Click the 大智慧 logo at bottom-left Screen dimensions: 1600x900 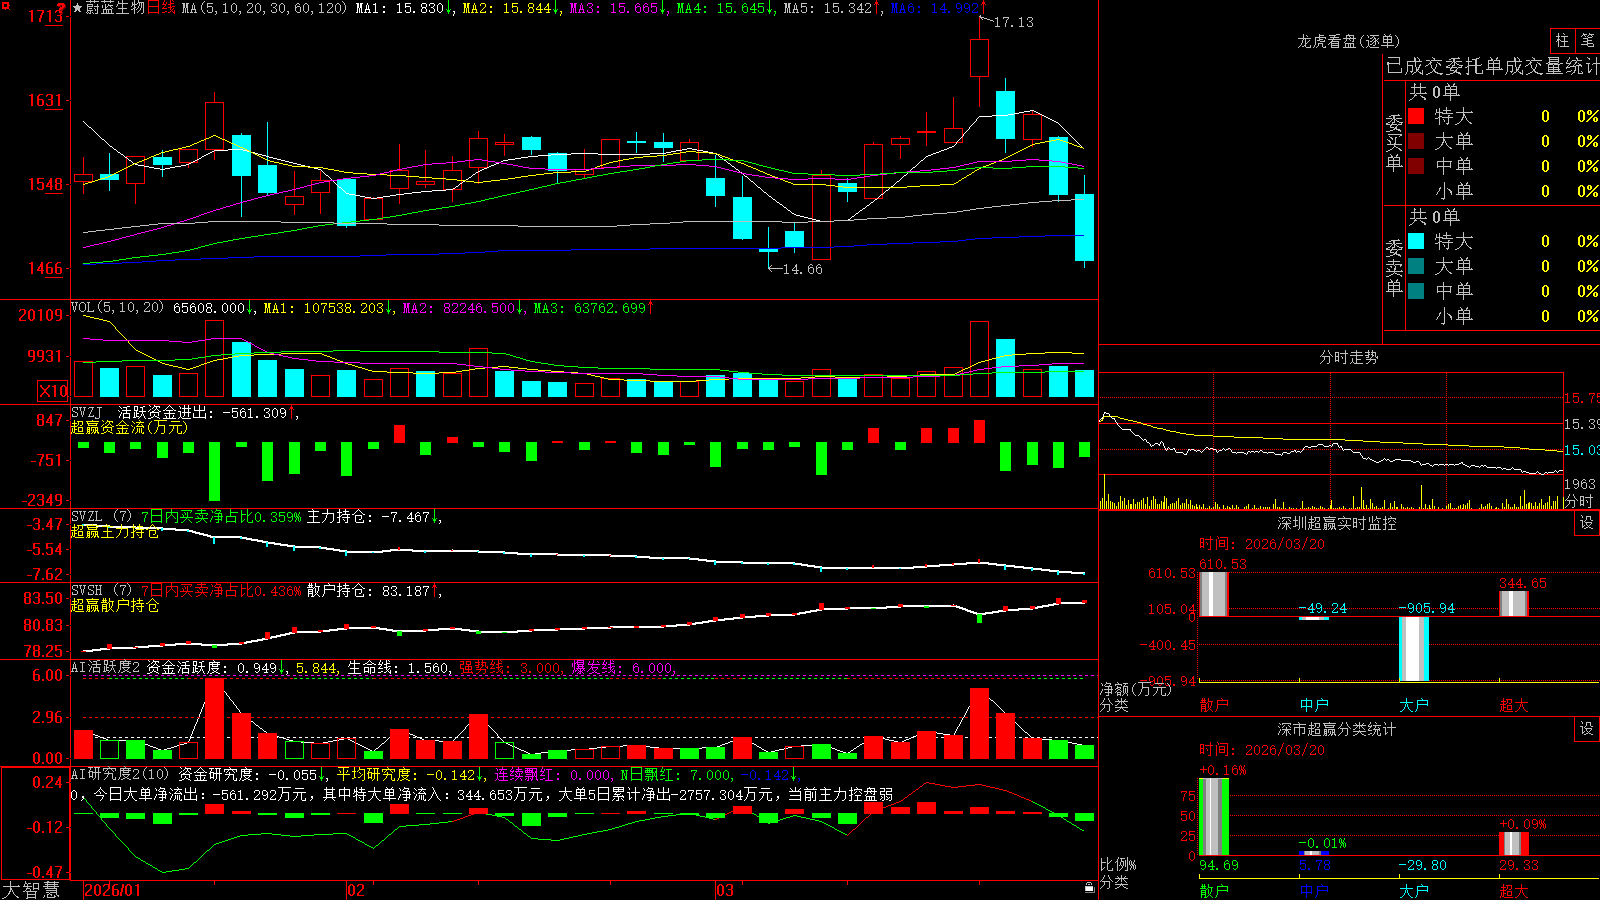pyautogui.click(x=31, y=890)
